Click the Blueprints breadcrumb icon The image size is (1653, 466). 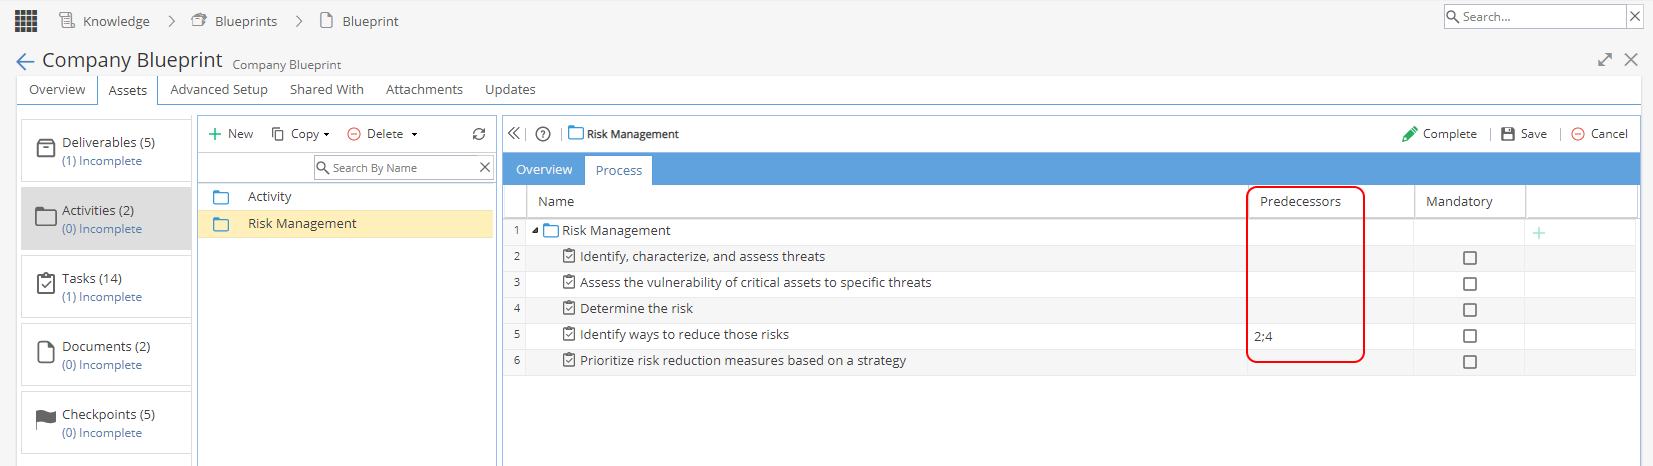(x=199, y=20)
